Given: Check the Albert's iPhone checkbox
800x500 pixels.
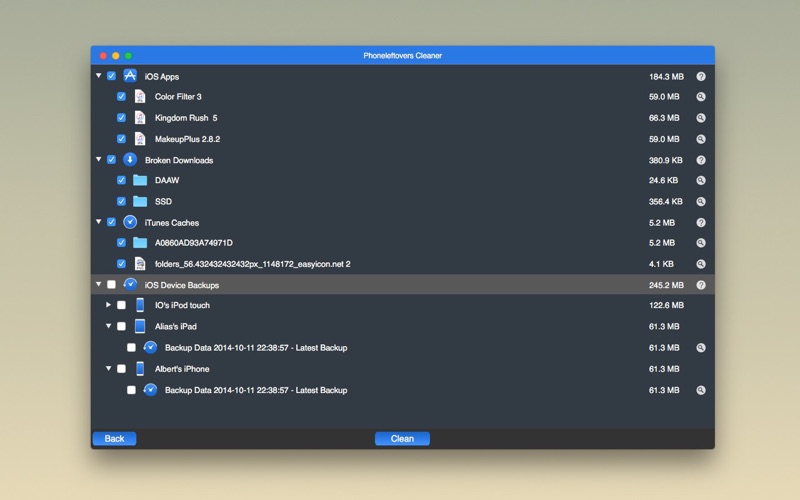Looking at the screenshot, I should click(121, 369).
